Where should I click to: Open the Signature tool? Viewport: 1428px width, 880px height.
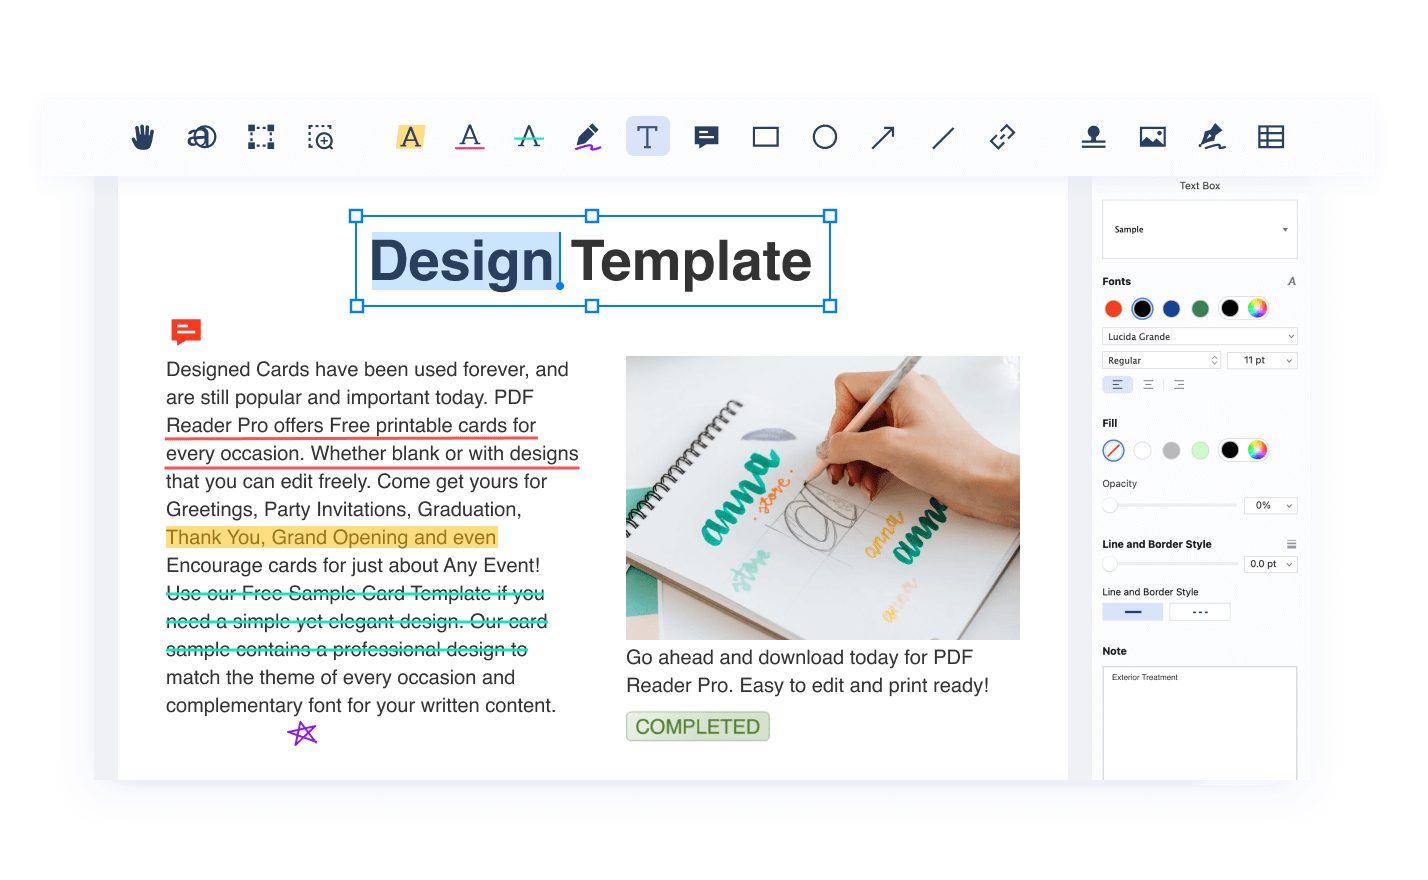click(x=1212, y=137)
